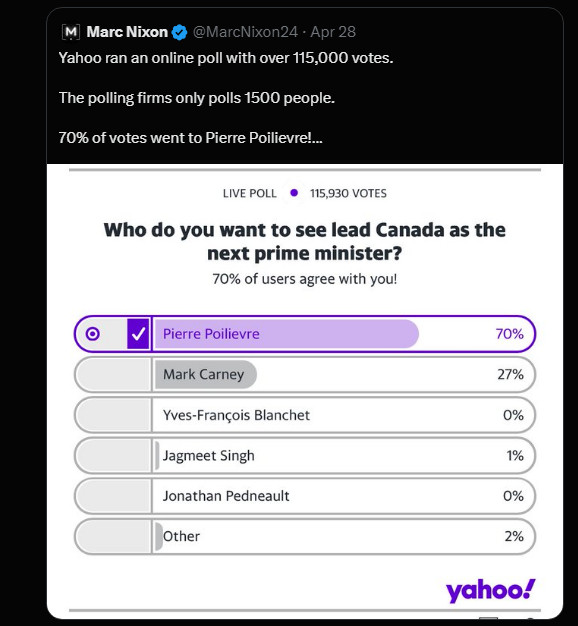Click the 27% Mark Carney result bar
This screenshot has width=578, height=626.
206,374
